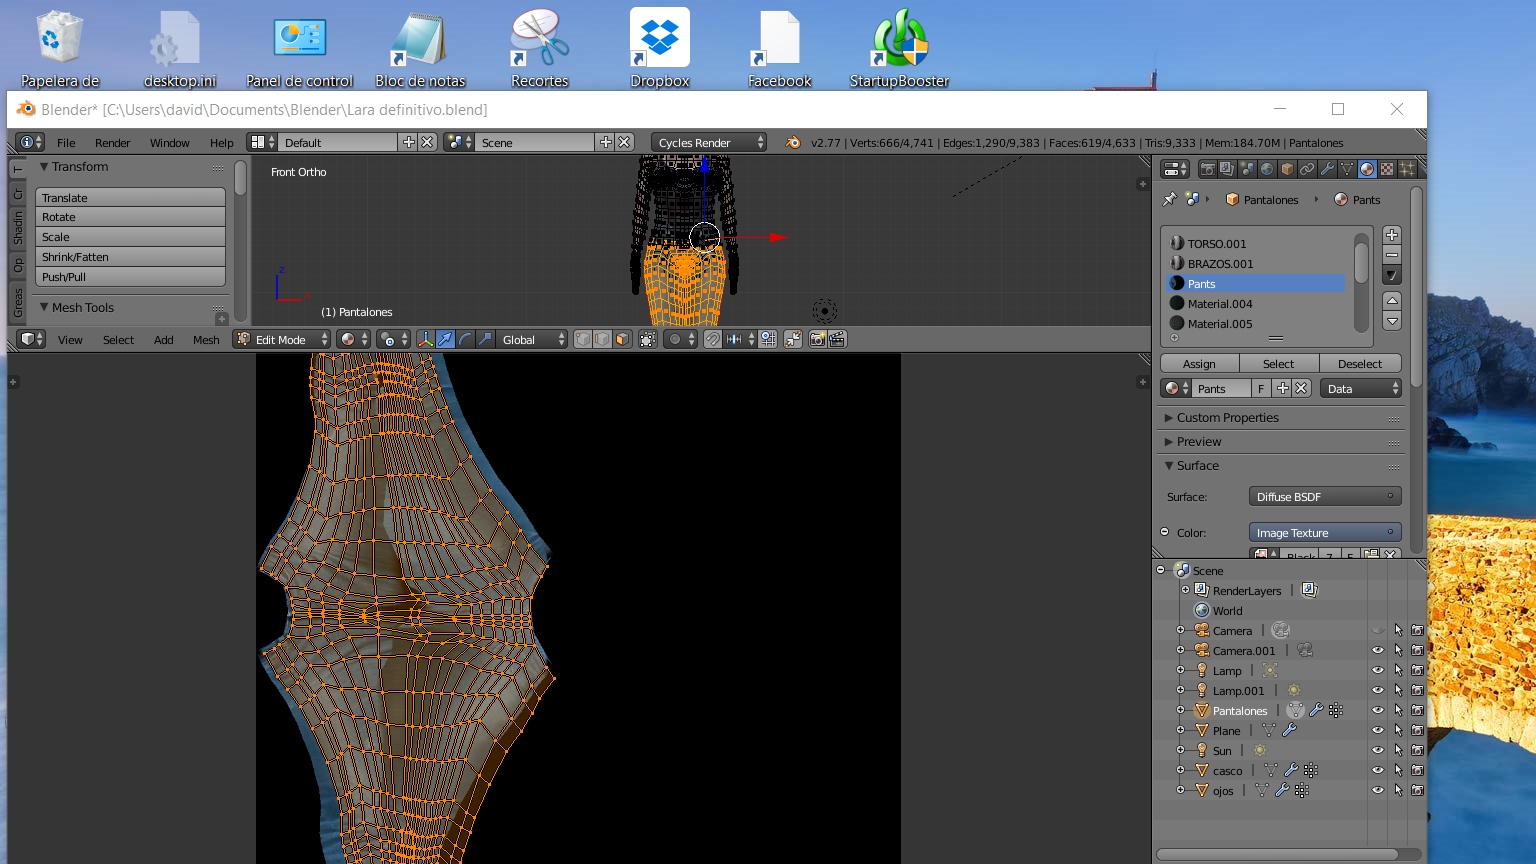
Task: Open the Particles properties tab
Action: pos(1407,169)
